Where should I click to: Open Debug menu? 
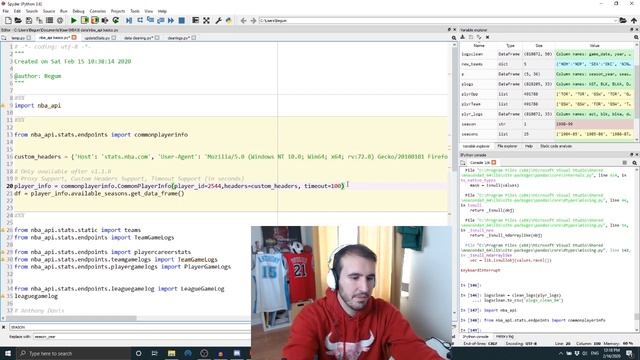(x=78, y=11)
